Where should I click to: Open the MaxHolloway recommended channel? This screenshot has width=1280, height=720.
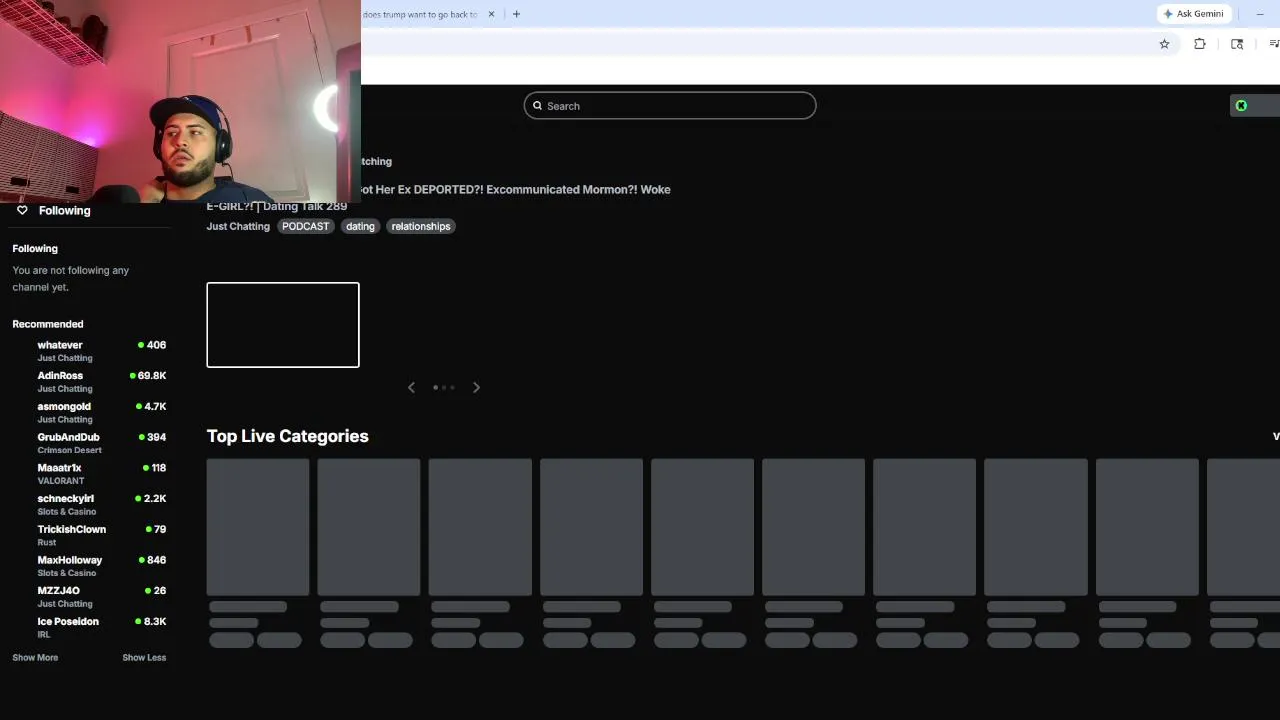click(89, 566)
